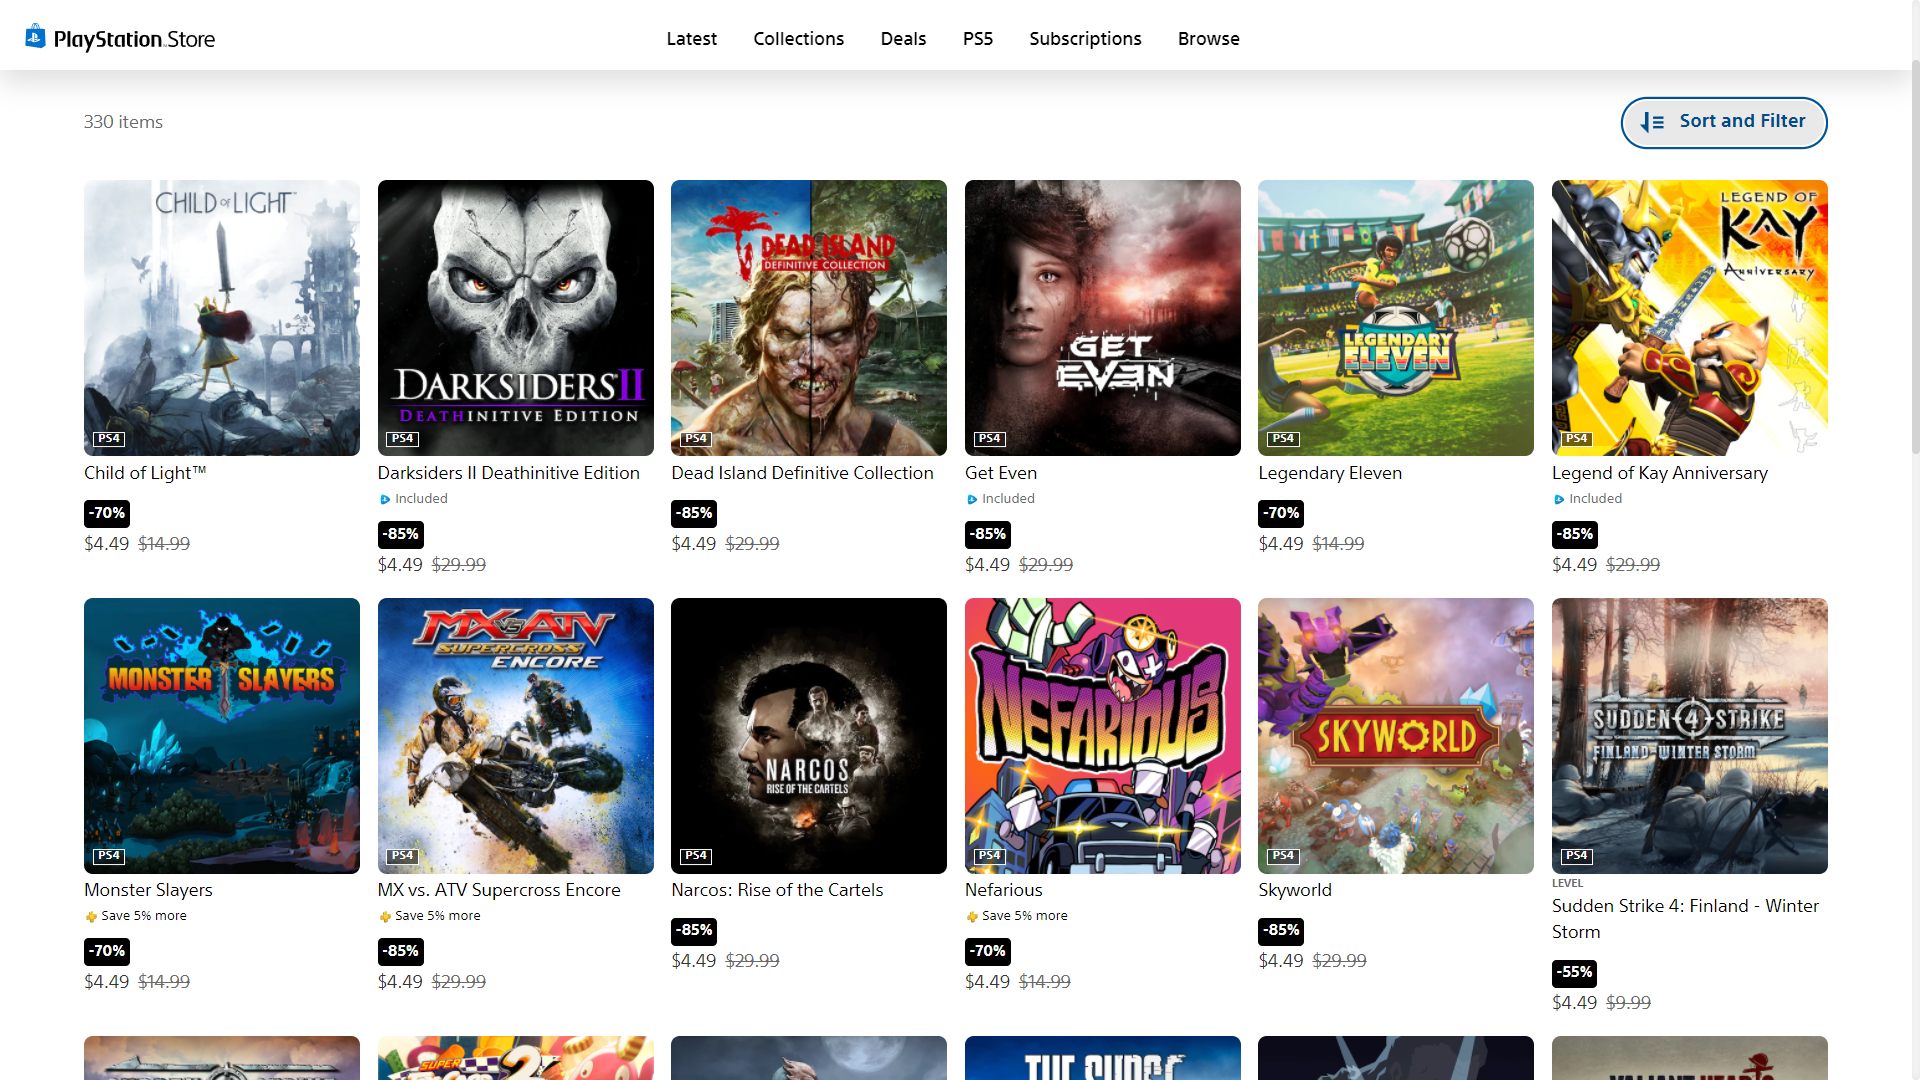Open Child of Light cover thumbnail
The width and height of the screenshot is (1920, 1080).
click(x=221, y=317)
